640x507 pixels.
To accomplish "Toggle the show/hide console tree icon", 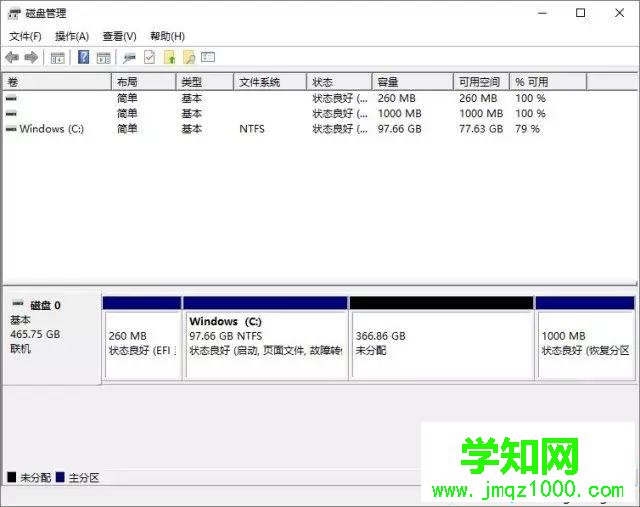I will tap(58, 58).
